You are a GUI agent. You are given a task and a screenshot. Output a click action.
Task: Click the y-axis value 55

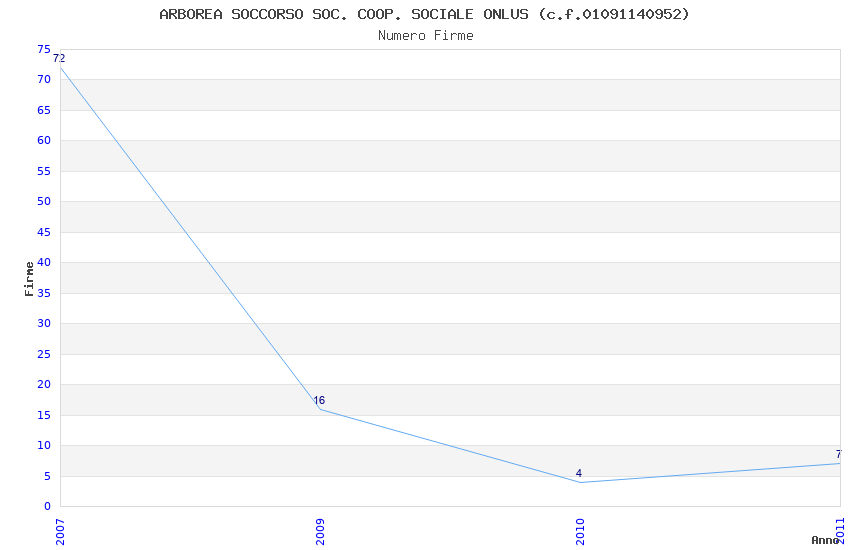44,171
